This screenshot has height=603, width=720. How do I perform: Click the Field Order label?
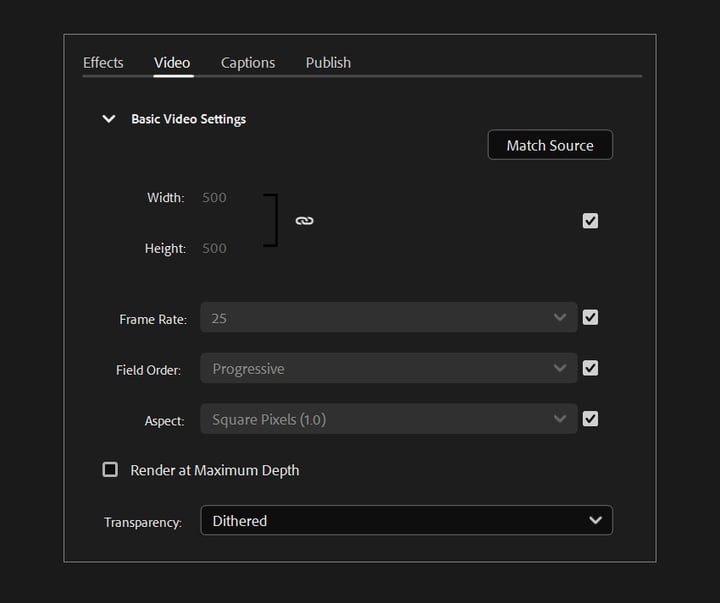pyautogui.click(x=148, y=370)
